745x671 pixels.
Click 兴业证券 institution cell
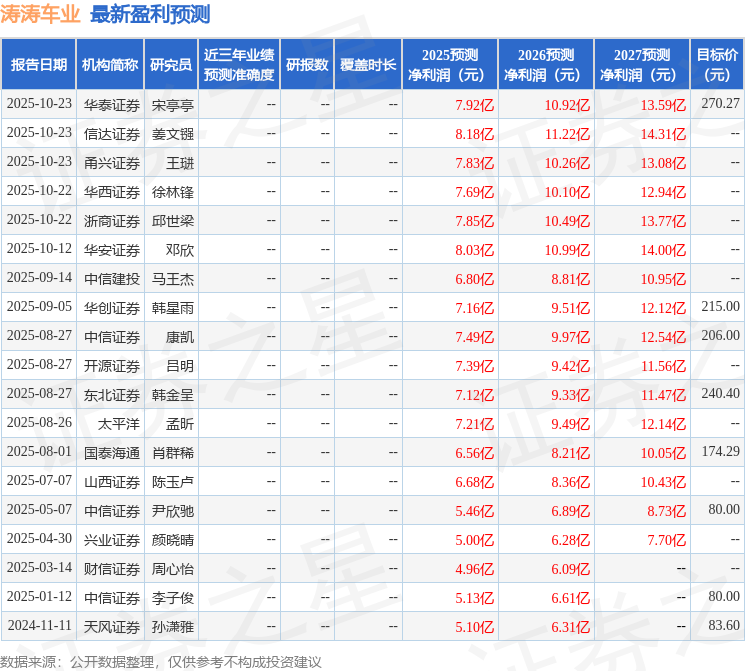point(112,540)
